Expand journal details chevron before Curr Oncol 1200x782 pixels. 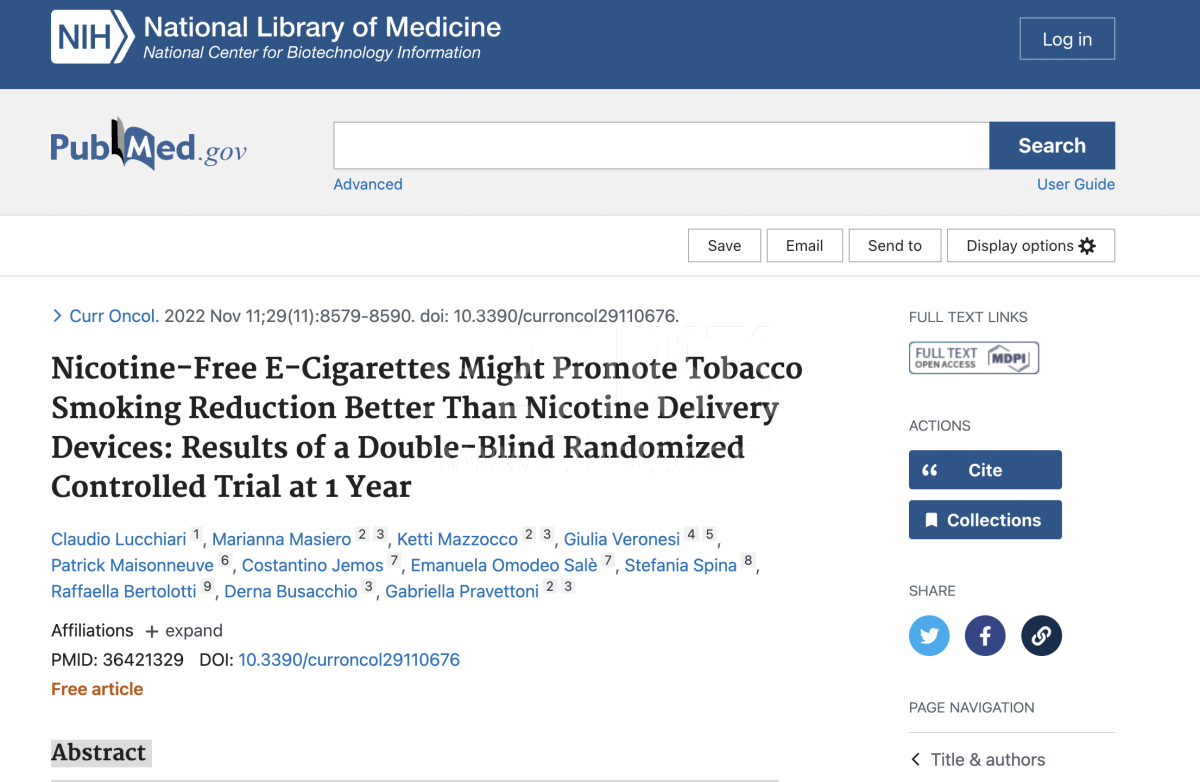(x=57, y=316)
